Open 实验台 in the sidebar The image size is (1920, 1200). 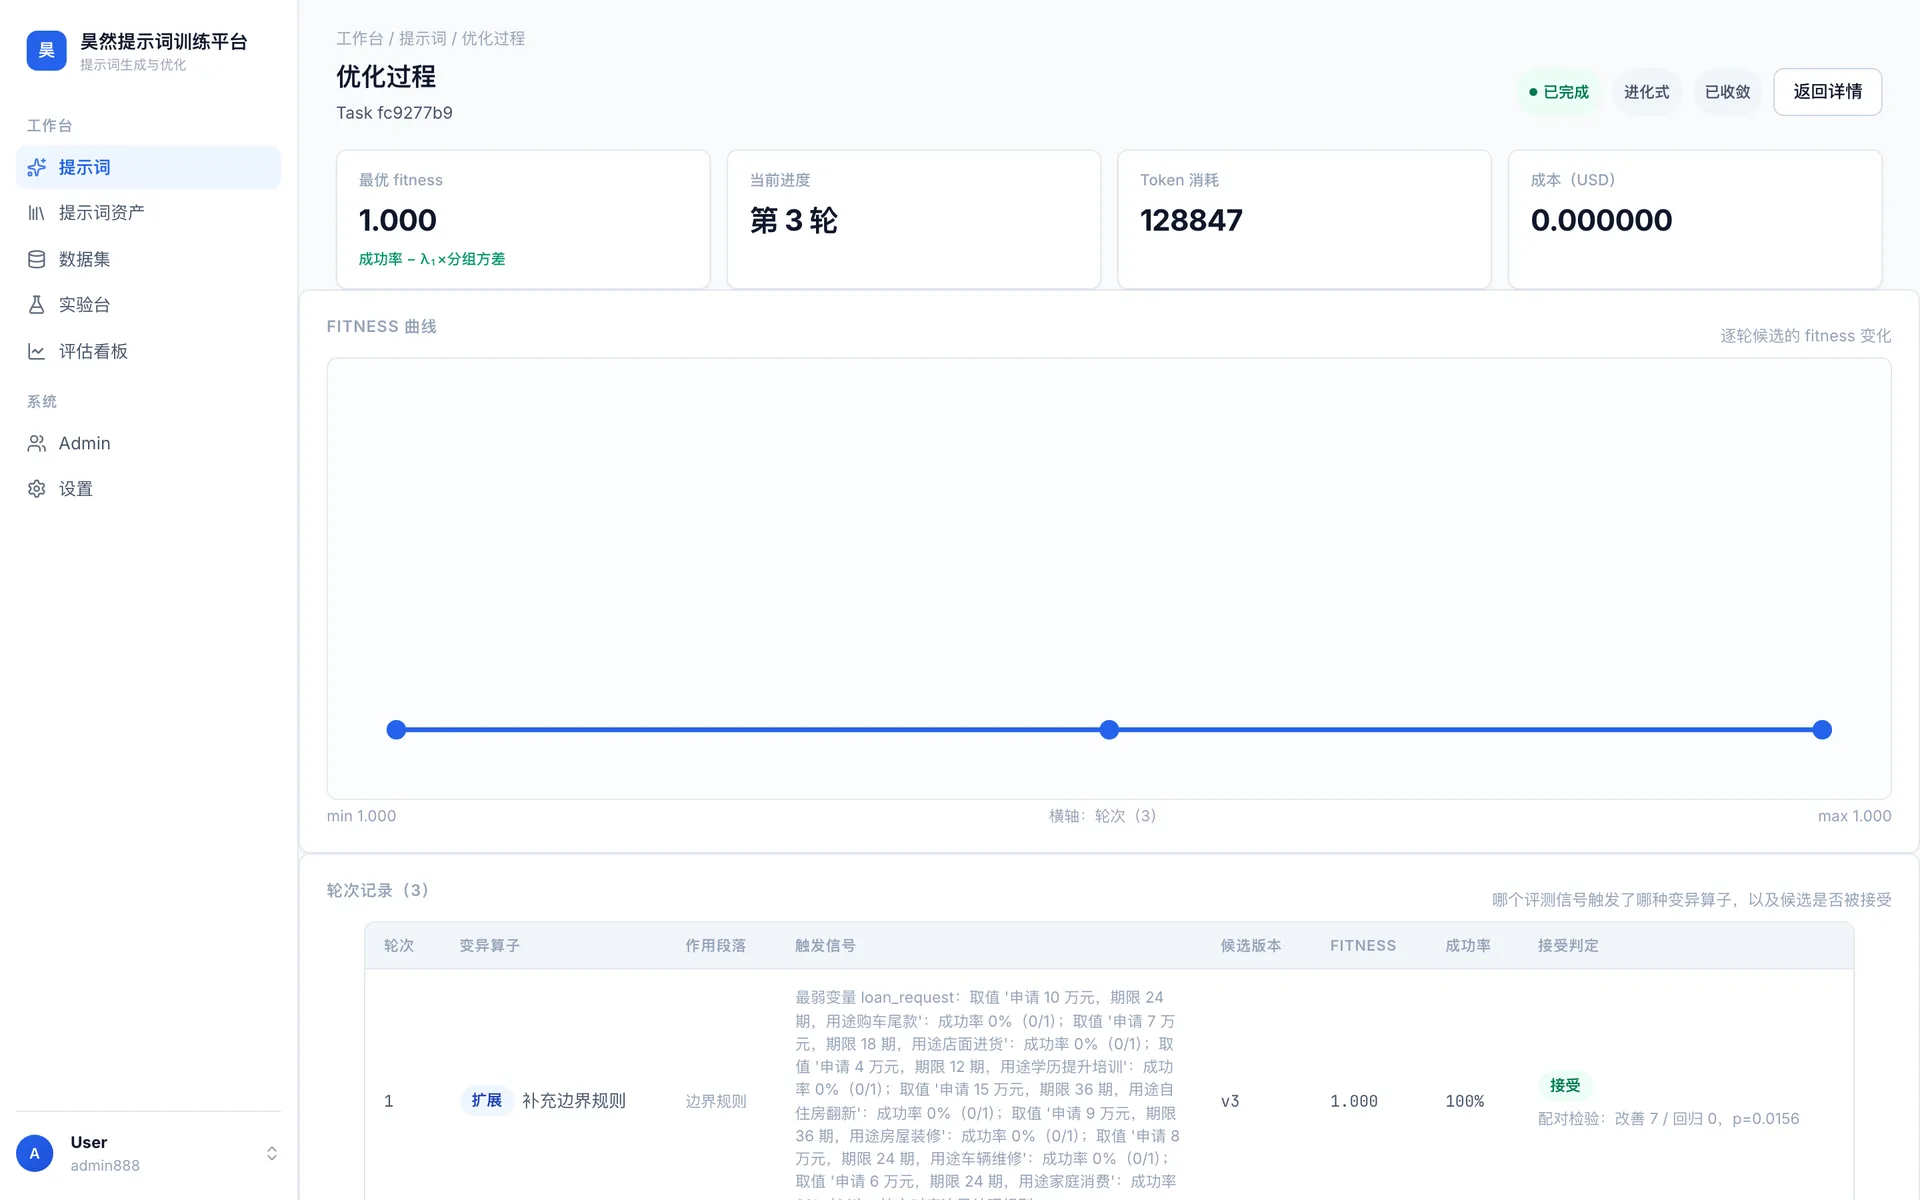click(149, 305)
